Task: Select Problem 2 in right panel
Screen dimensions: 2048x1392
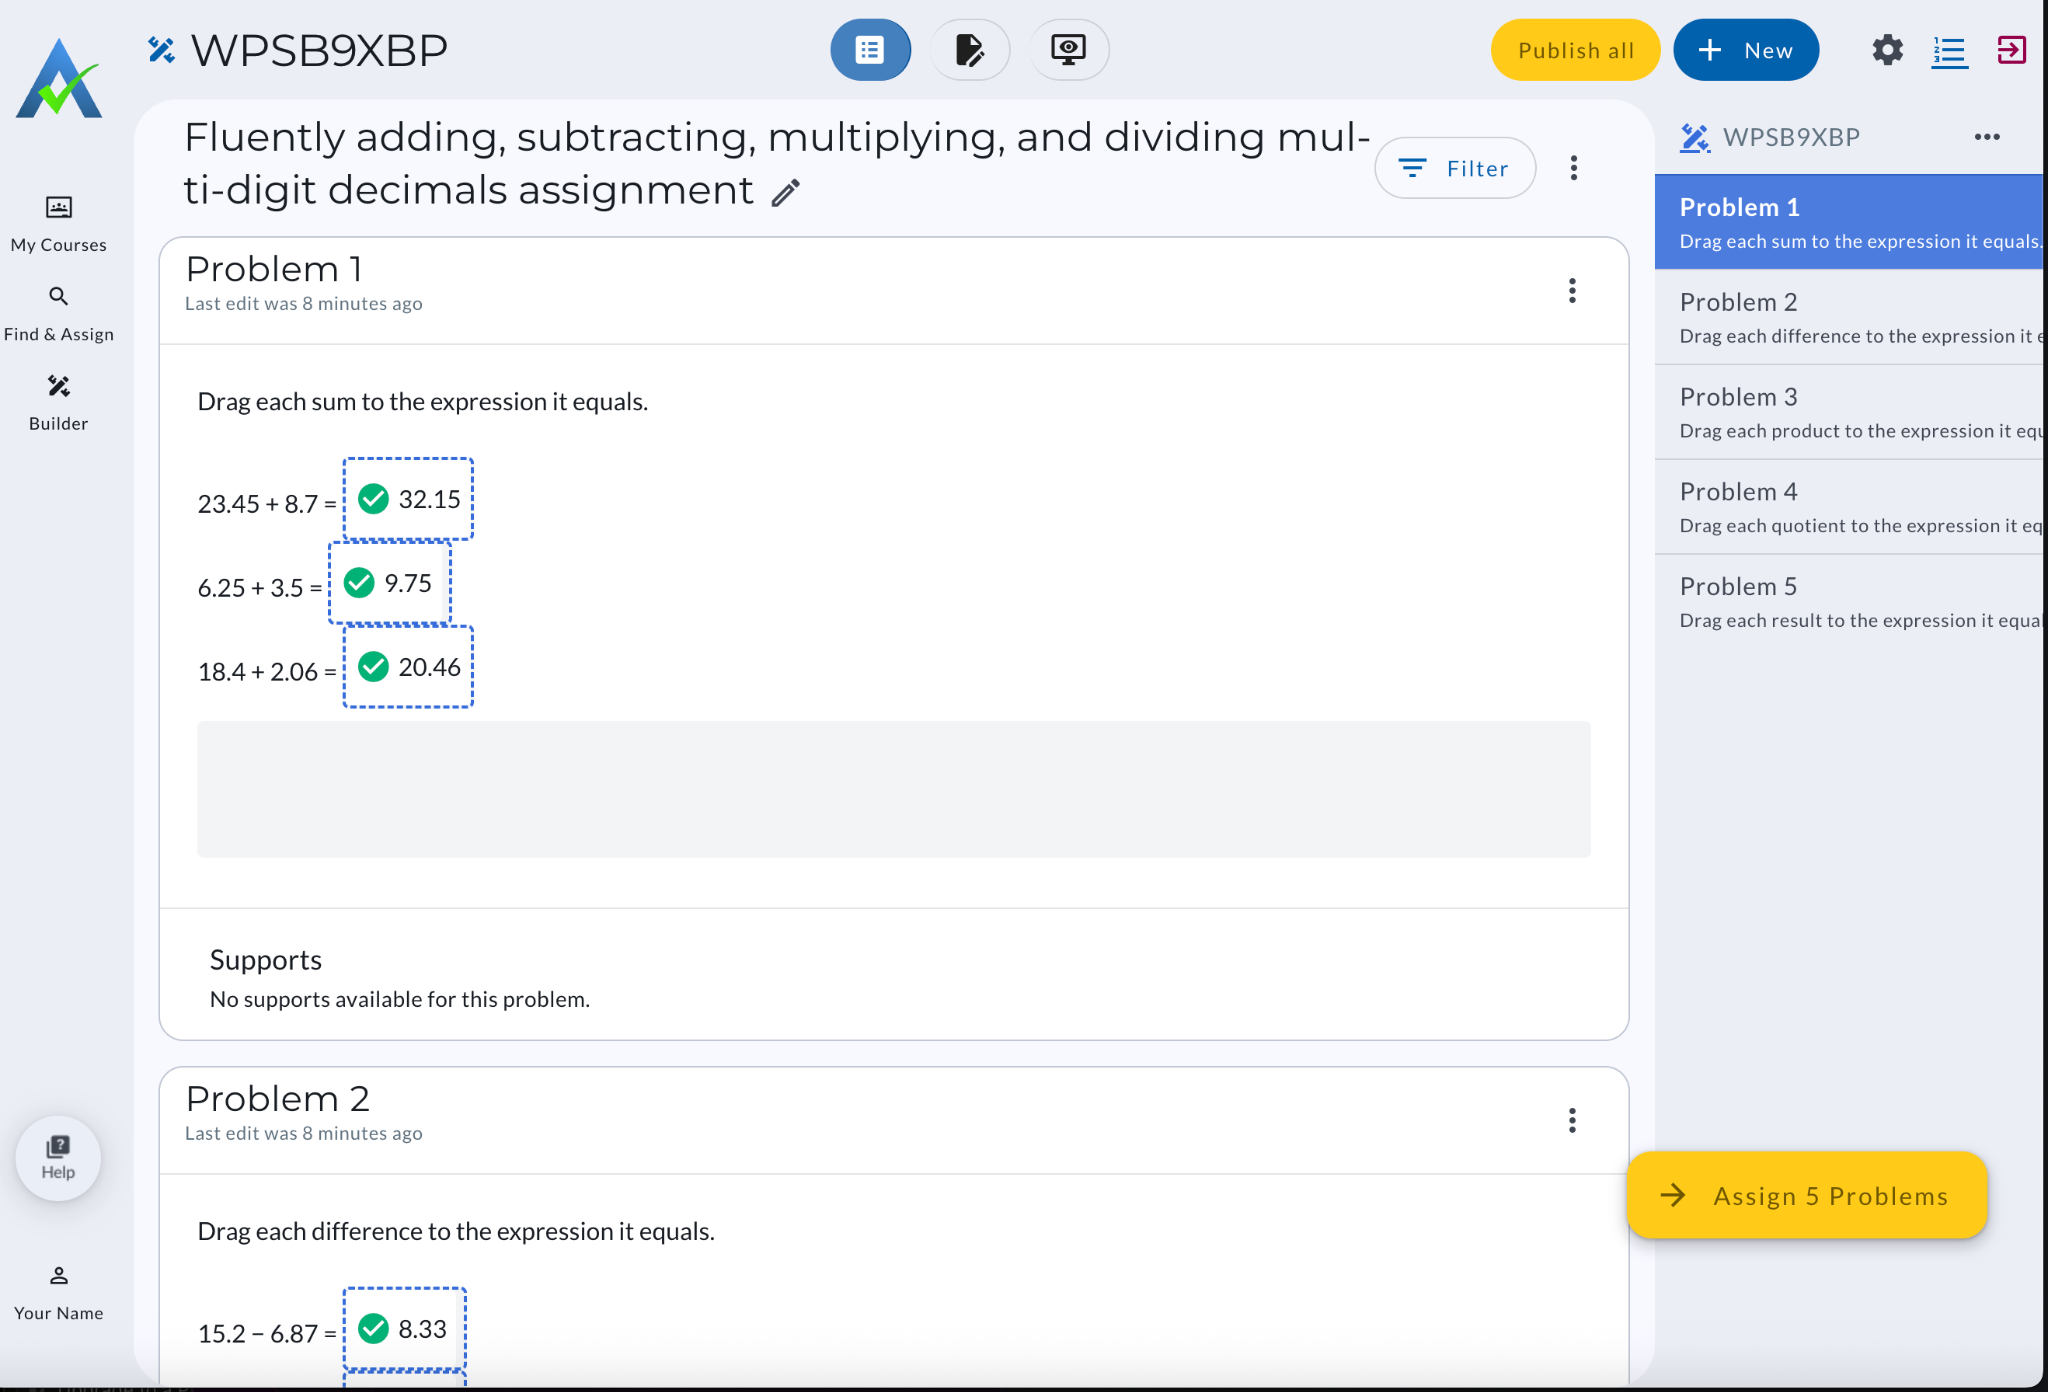Action: (1849, 317)
